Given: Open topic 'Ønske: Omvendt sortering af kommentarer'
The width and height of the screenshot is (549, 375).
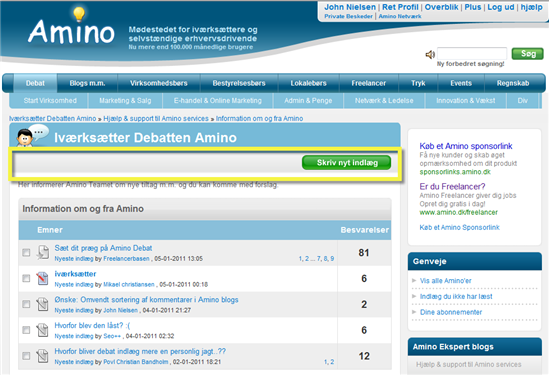Looking at the screenshot, I should pyautogui.click(x=146, y=300).
